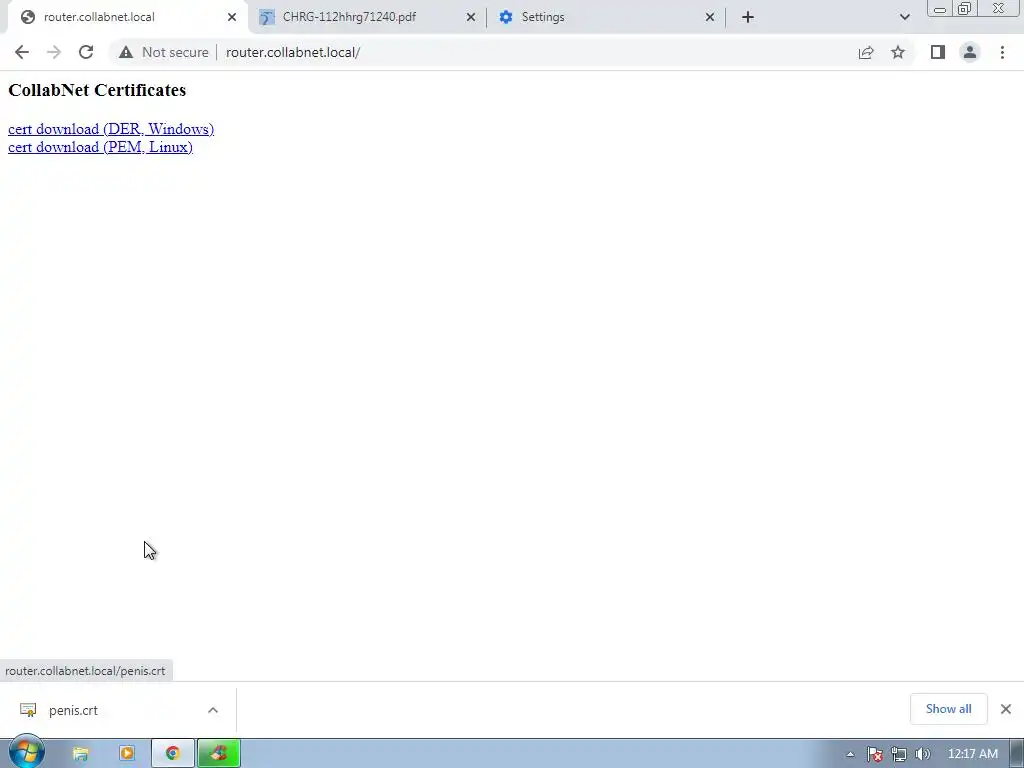
Task: Open the tab search dropdown arrow
Action: point(904,17)
